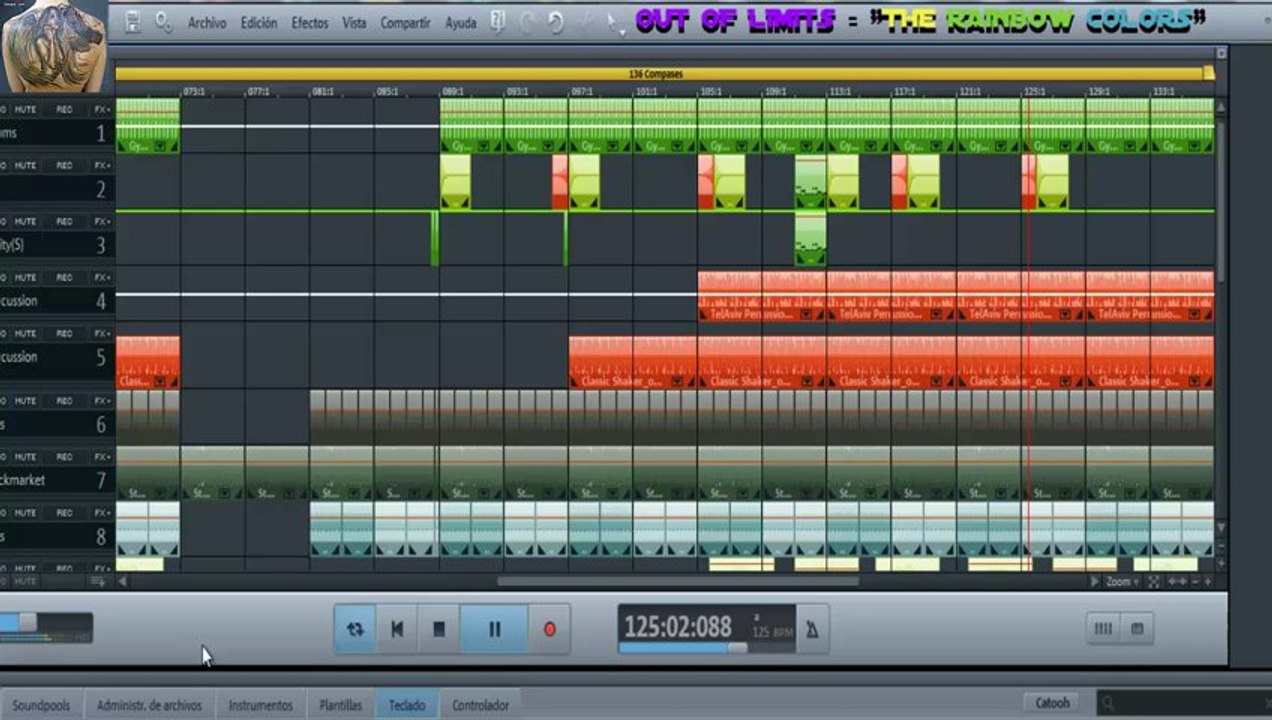Image resolution: width=1272 pixels, height=720 pixels.
Task: Open the Efectos menu
Action: pyautogui.click(x=309, y=22)
